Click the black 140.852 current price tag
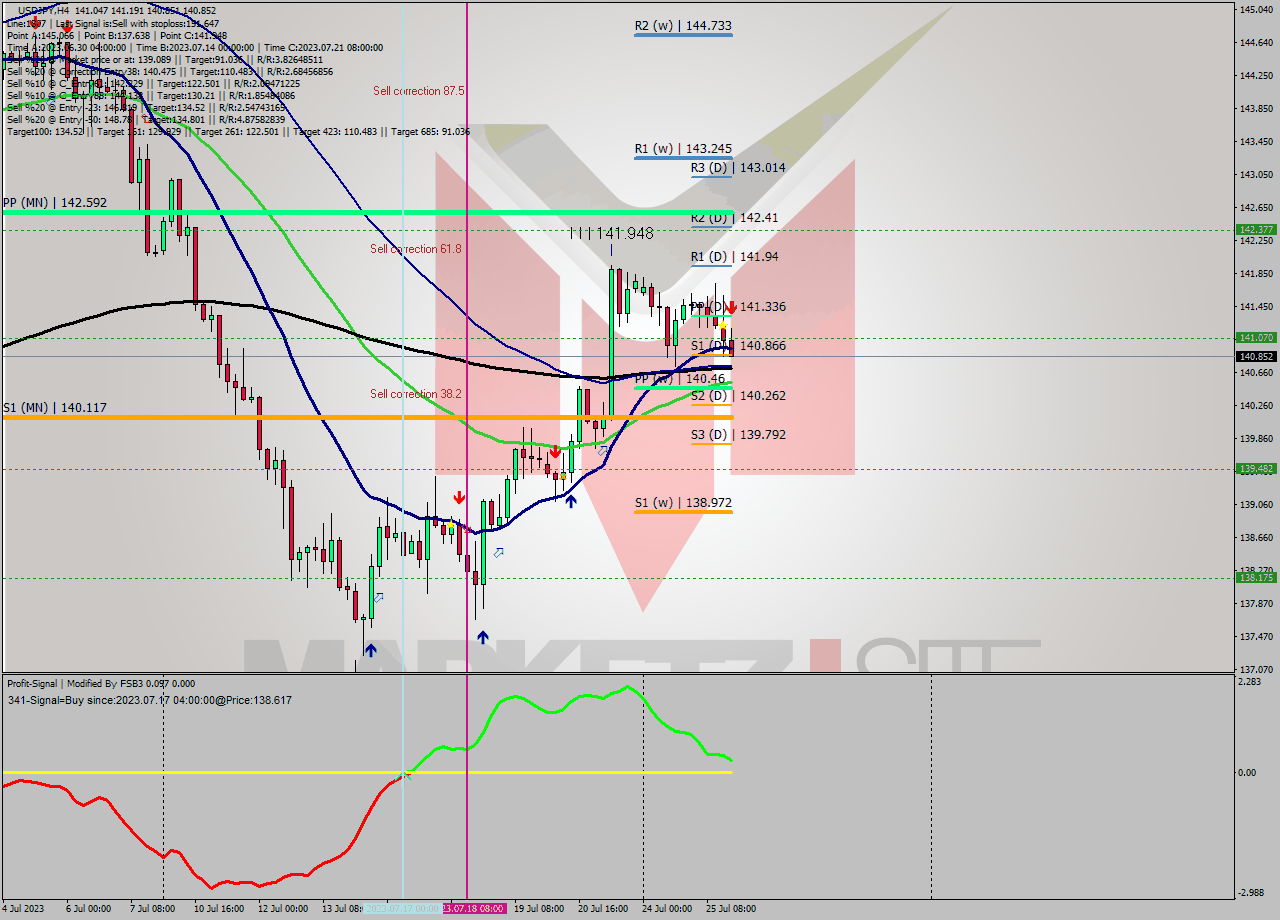This screenshot has width=1280, height=920. click(1256, 356)
